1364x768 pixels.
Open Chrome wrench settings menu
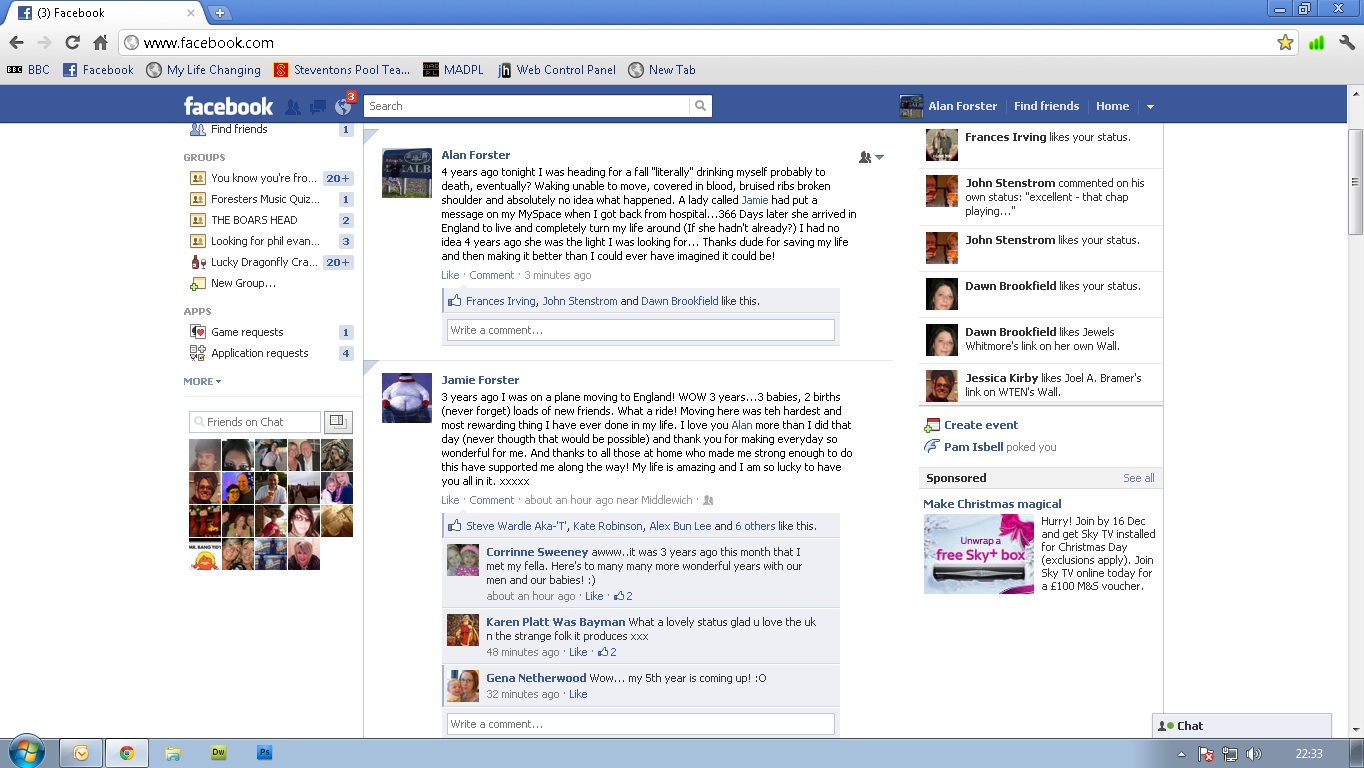1346,43
